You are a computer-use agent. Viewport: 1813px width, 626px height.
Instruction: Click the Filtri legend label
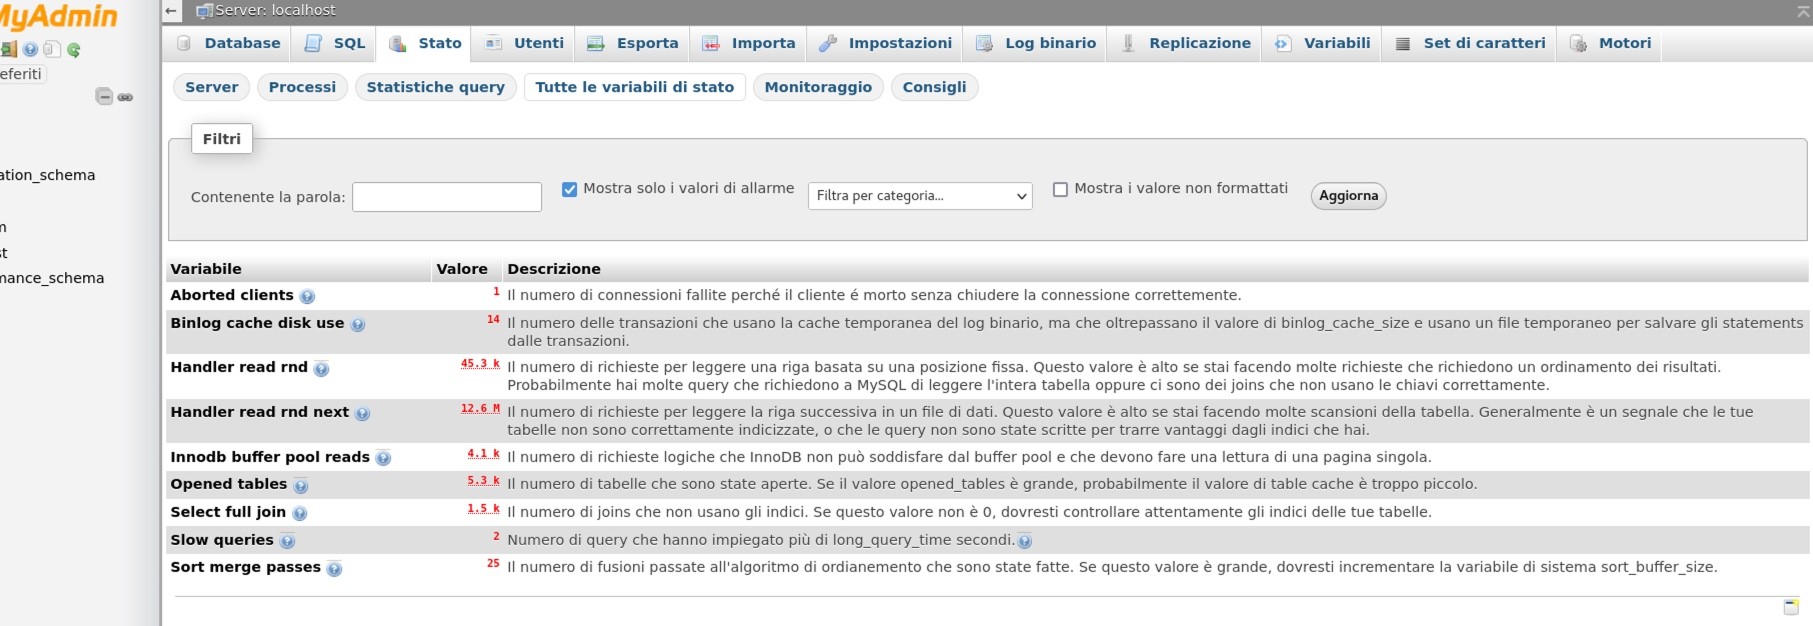tap(222, 139)
